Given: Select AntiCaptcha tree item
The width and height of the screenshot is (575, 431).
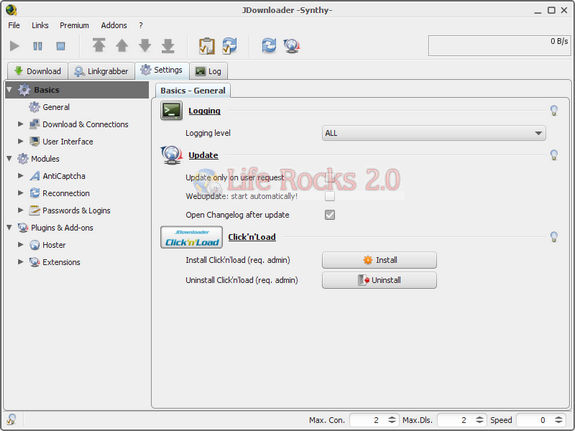Looking at the screenshot, I should (x=57, y=176).
